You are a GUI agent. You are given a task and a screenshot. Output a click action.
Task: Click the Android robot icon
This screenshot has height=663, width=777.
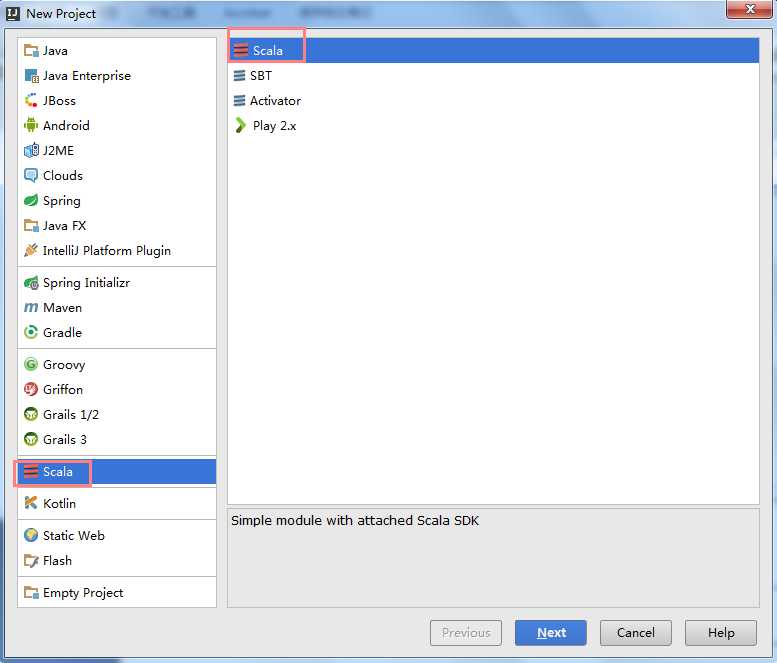(31, 125)
